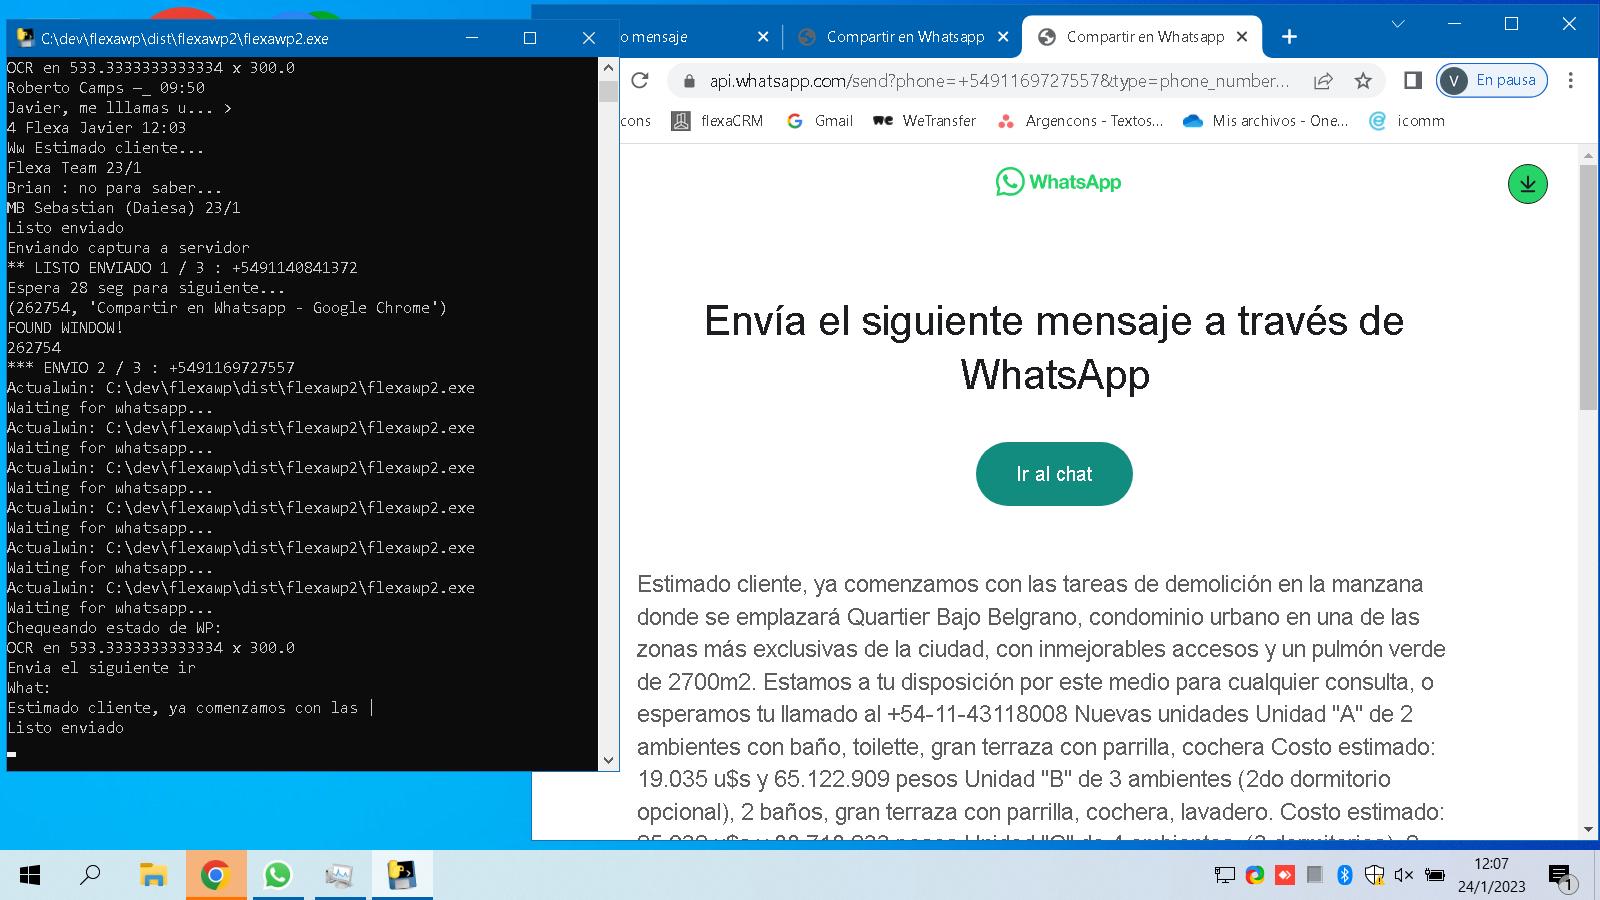This screenshot has height=900, width=1600.
Task: Minimize the flexawp2.exe console window
Action: tap(472, 38)
